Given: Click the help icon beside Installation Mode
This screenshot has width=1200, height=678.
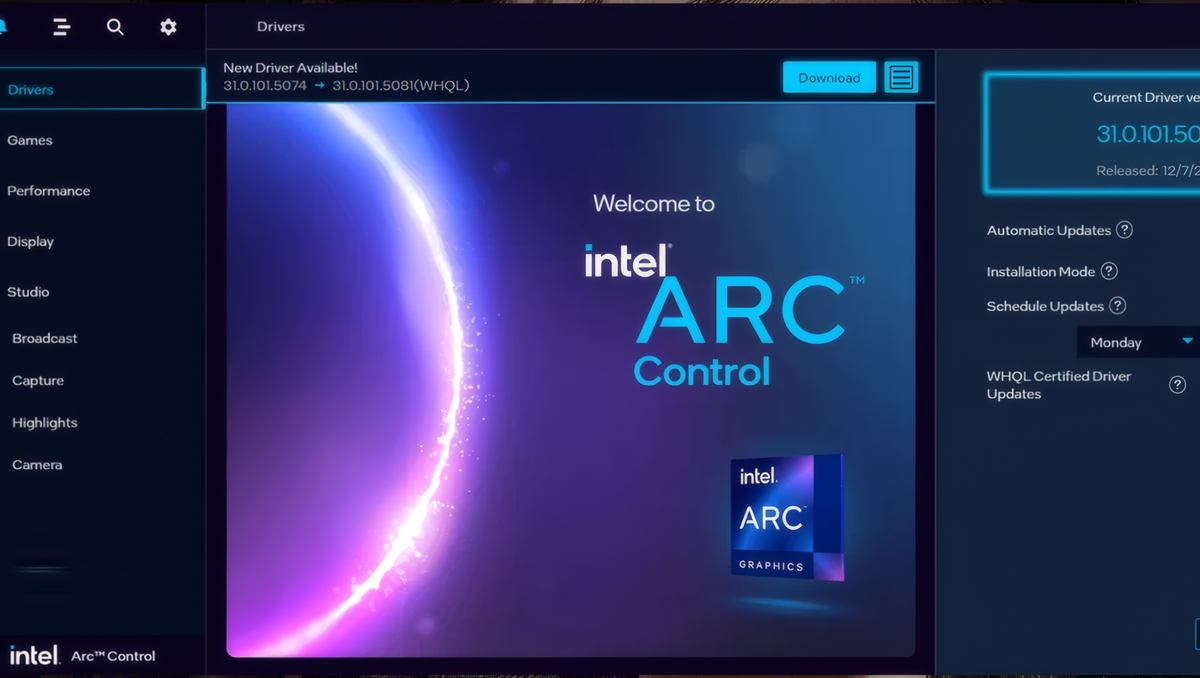Looking at the screenshot, I should tap(1109, 271).
